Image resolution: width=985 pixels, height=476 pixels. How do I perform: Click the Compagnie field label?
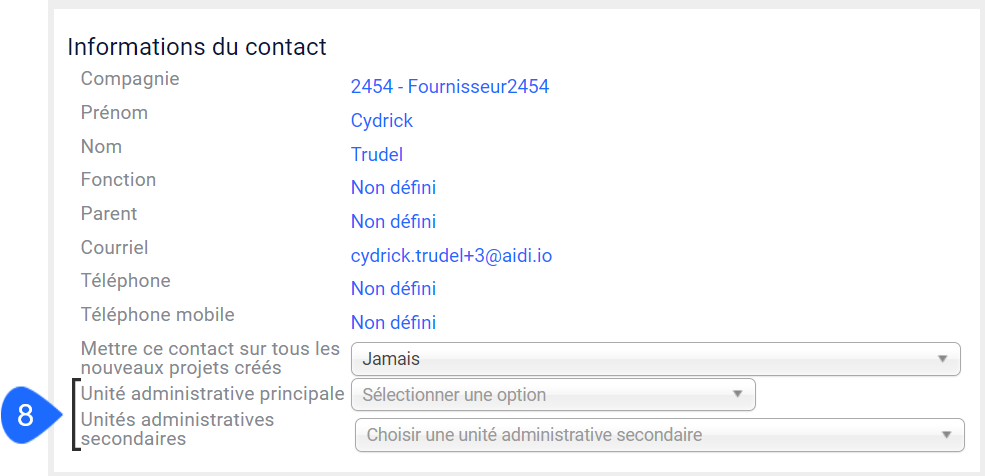[x=130, y=79]
